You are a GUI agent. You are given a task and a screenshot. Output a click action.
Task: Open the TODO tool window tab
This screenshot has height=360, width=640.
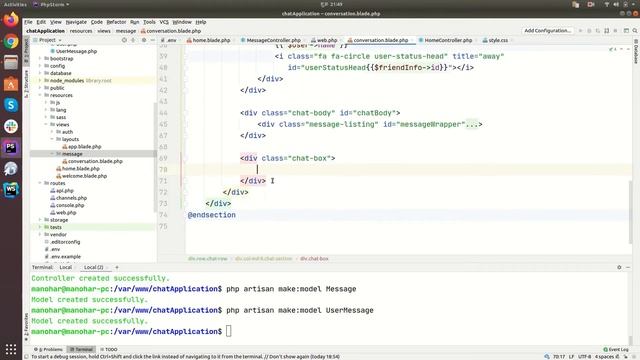[x=109, y=349]
